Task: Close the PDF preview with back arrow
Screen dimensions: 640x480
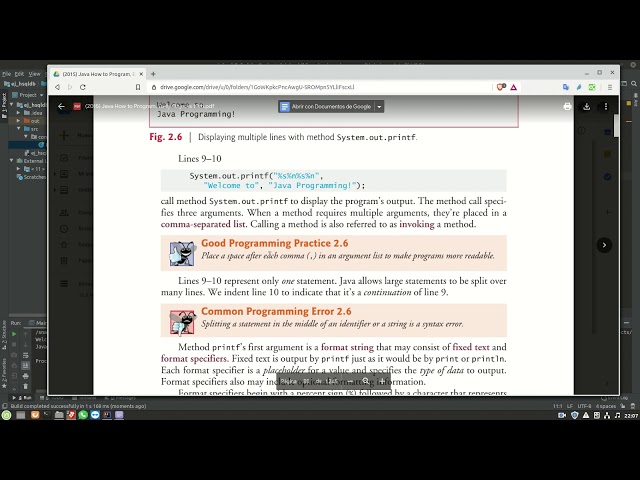Action: tap(61, 107)
